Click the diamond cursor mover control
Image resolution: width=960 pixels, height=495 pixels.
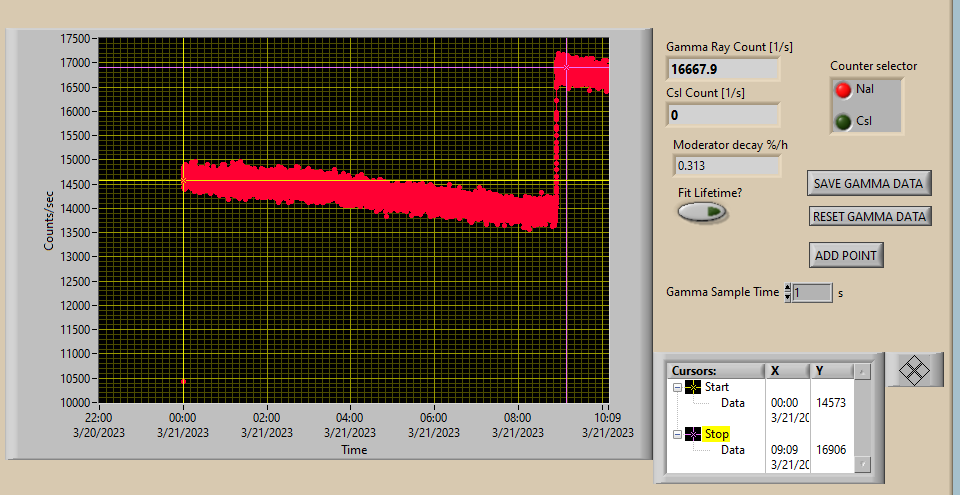913,370
